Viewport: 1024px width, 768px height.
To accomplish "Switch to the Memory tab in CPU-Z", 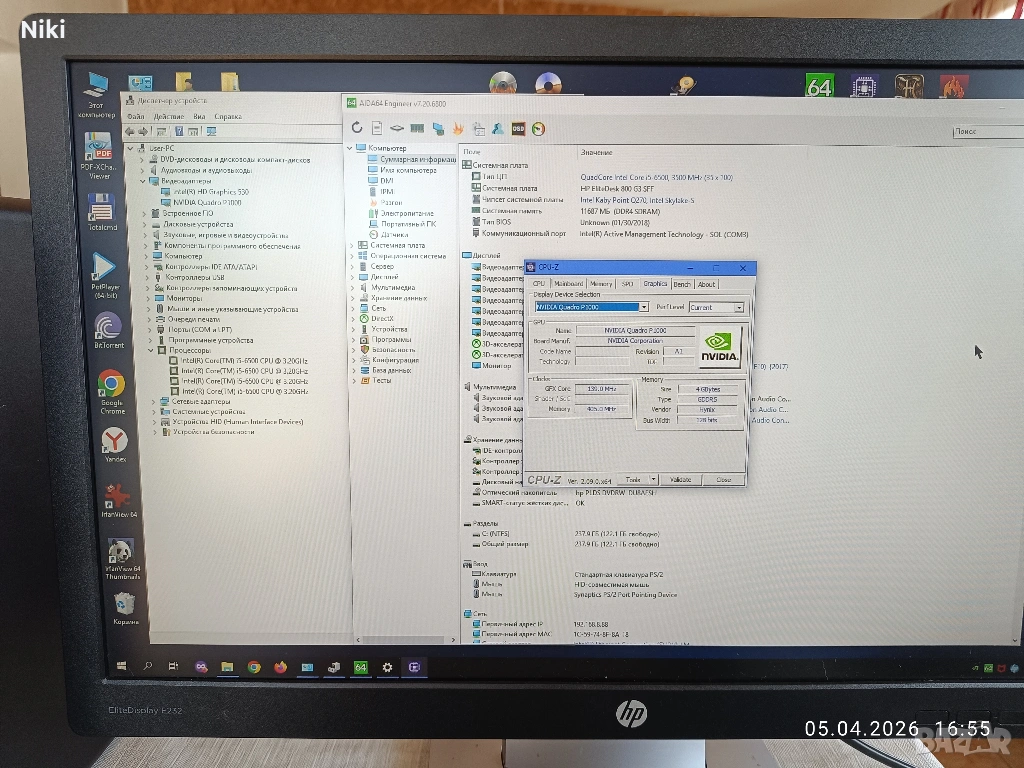I will (600, 284).
